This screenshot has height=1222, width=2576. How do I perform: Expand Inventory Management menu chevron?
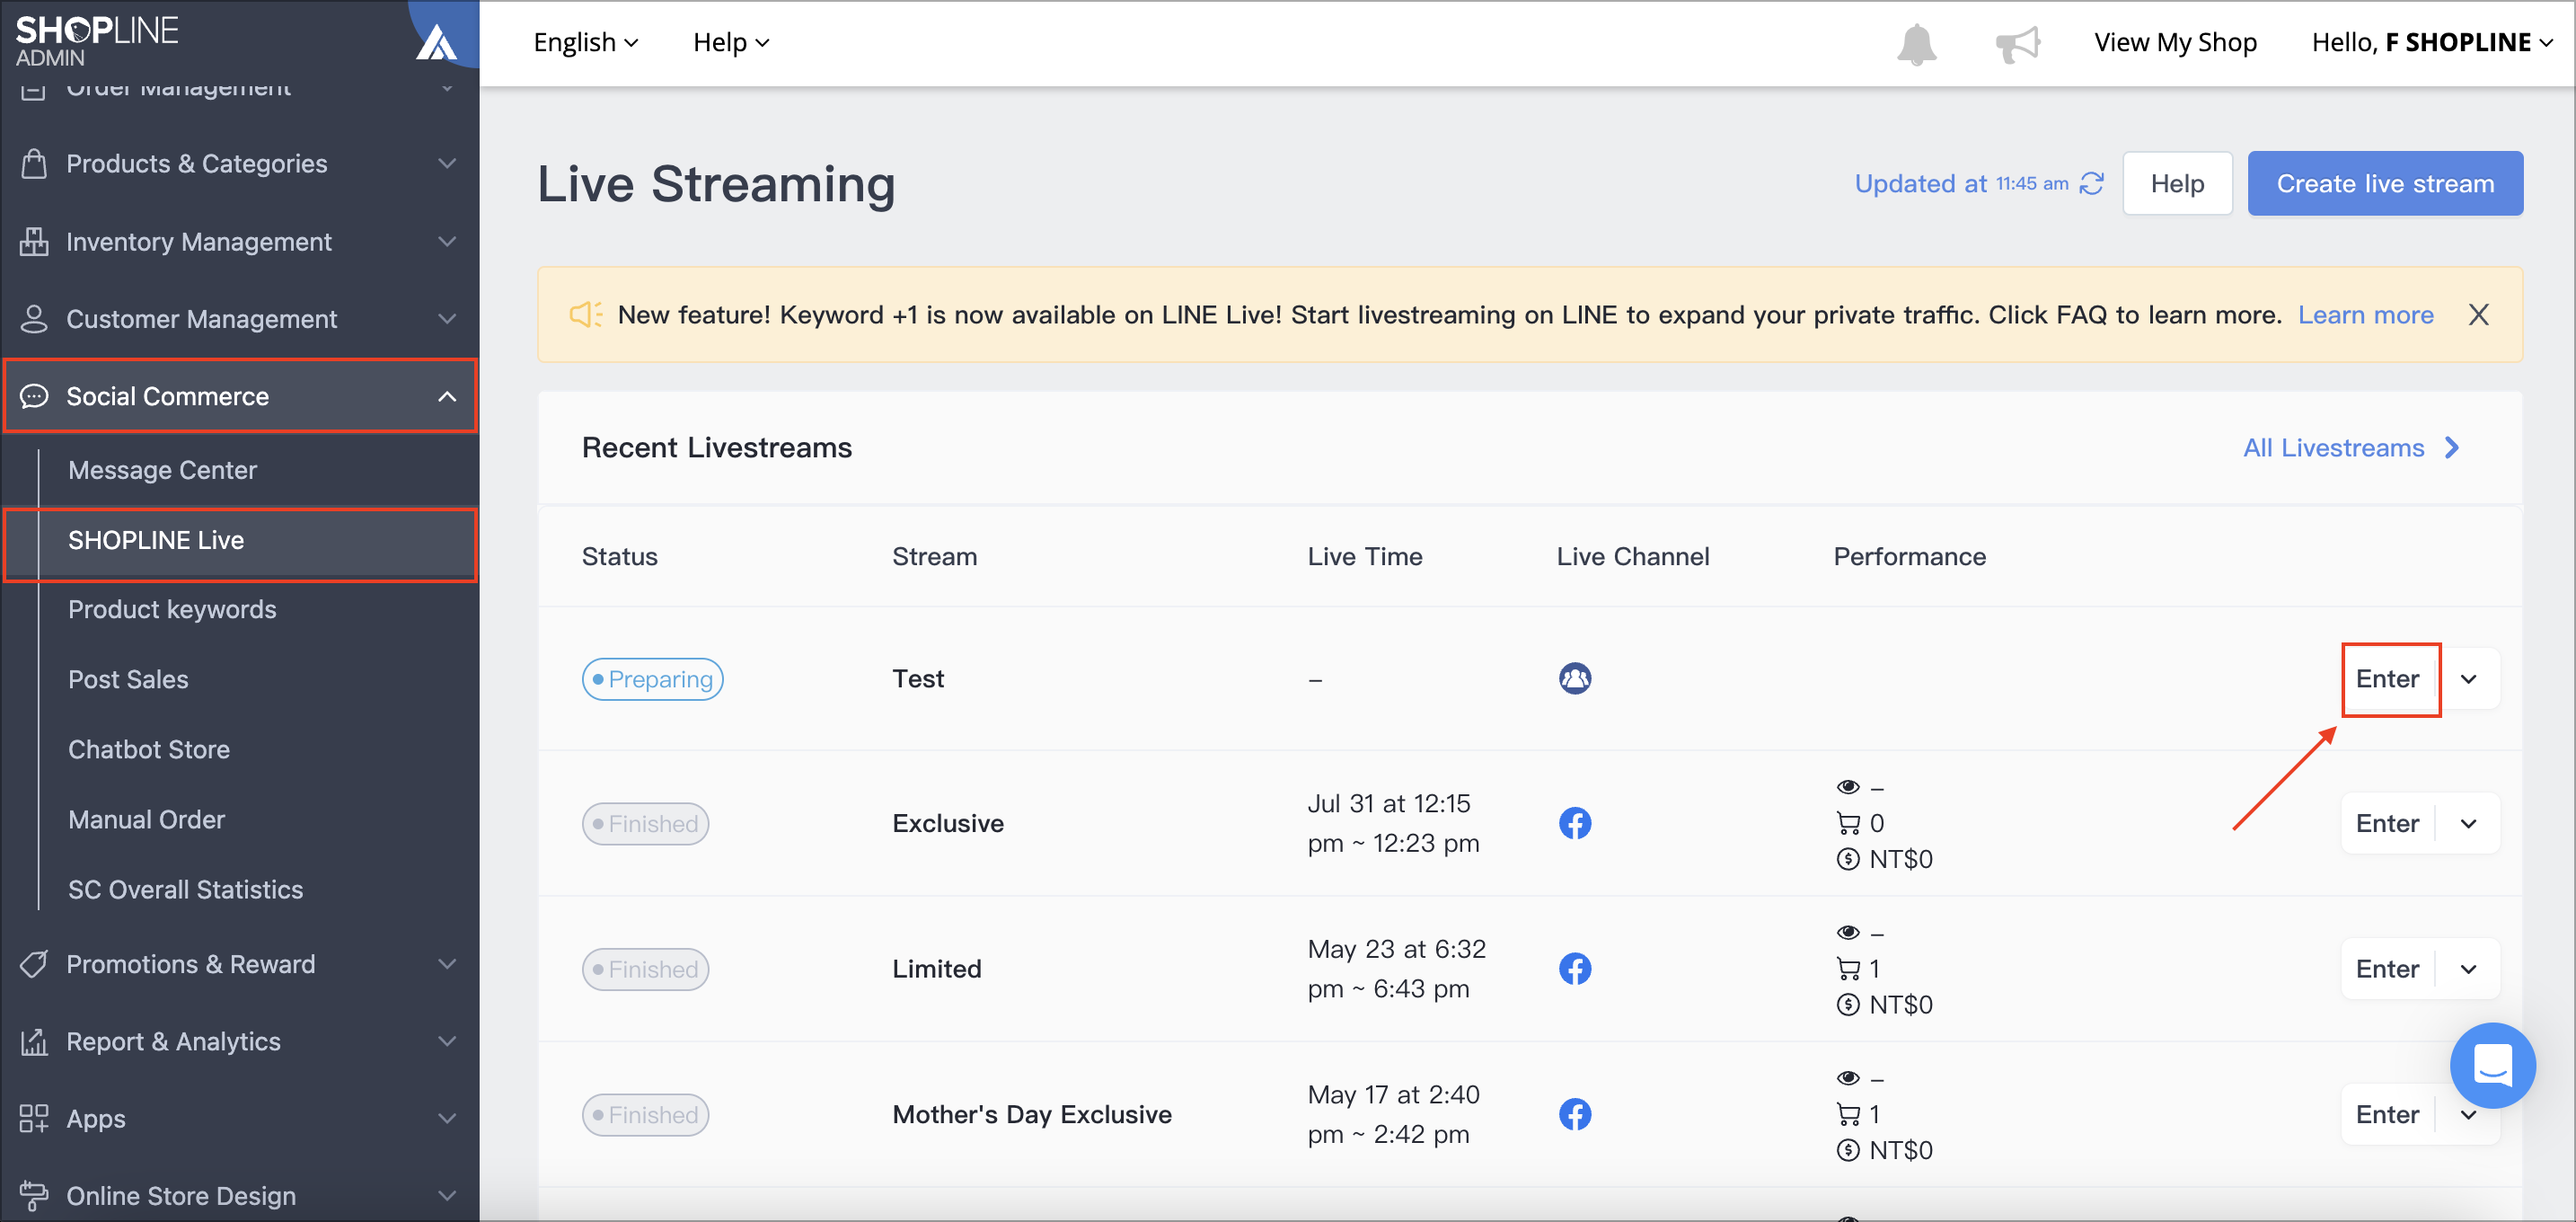click(447, 241)
